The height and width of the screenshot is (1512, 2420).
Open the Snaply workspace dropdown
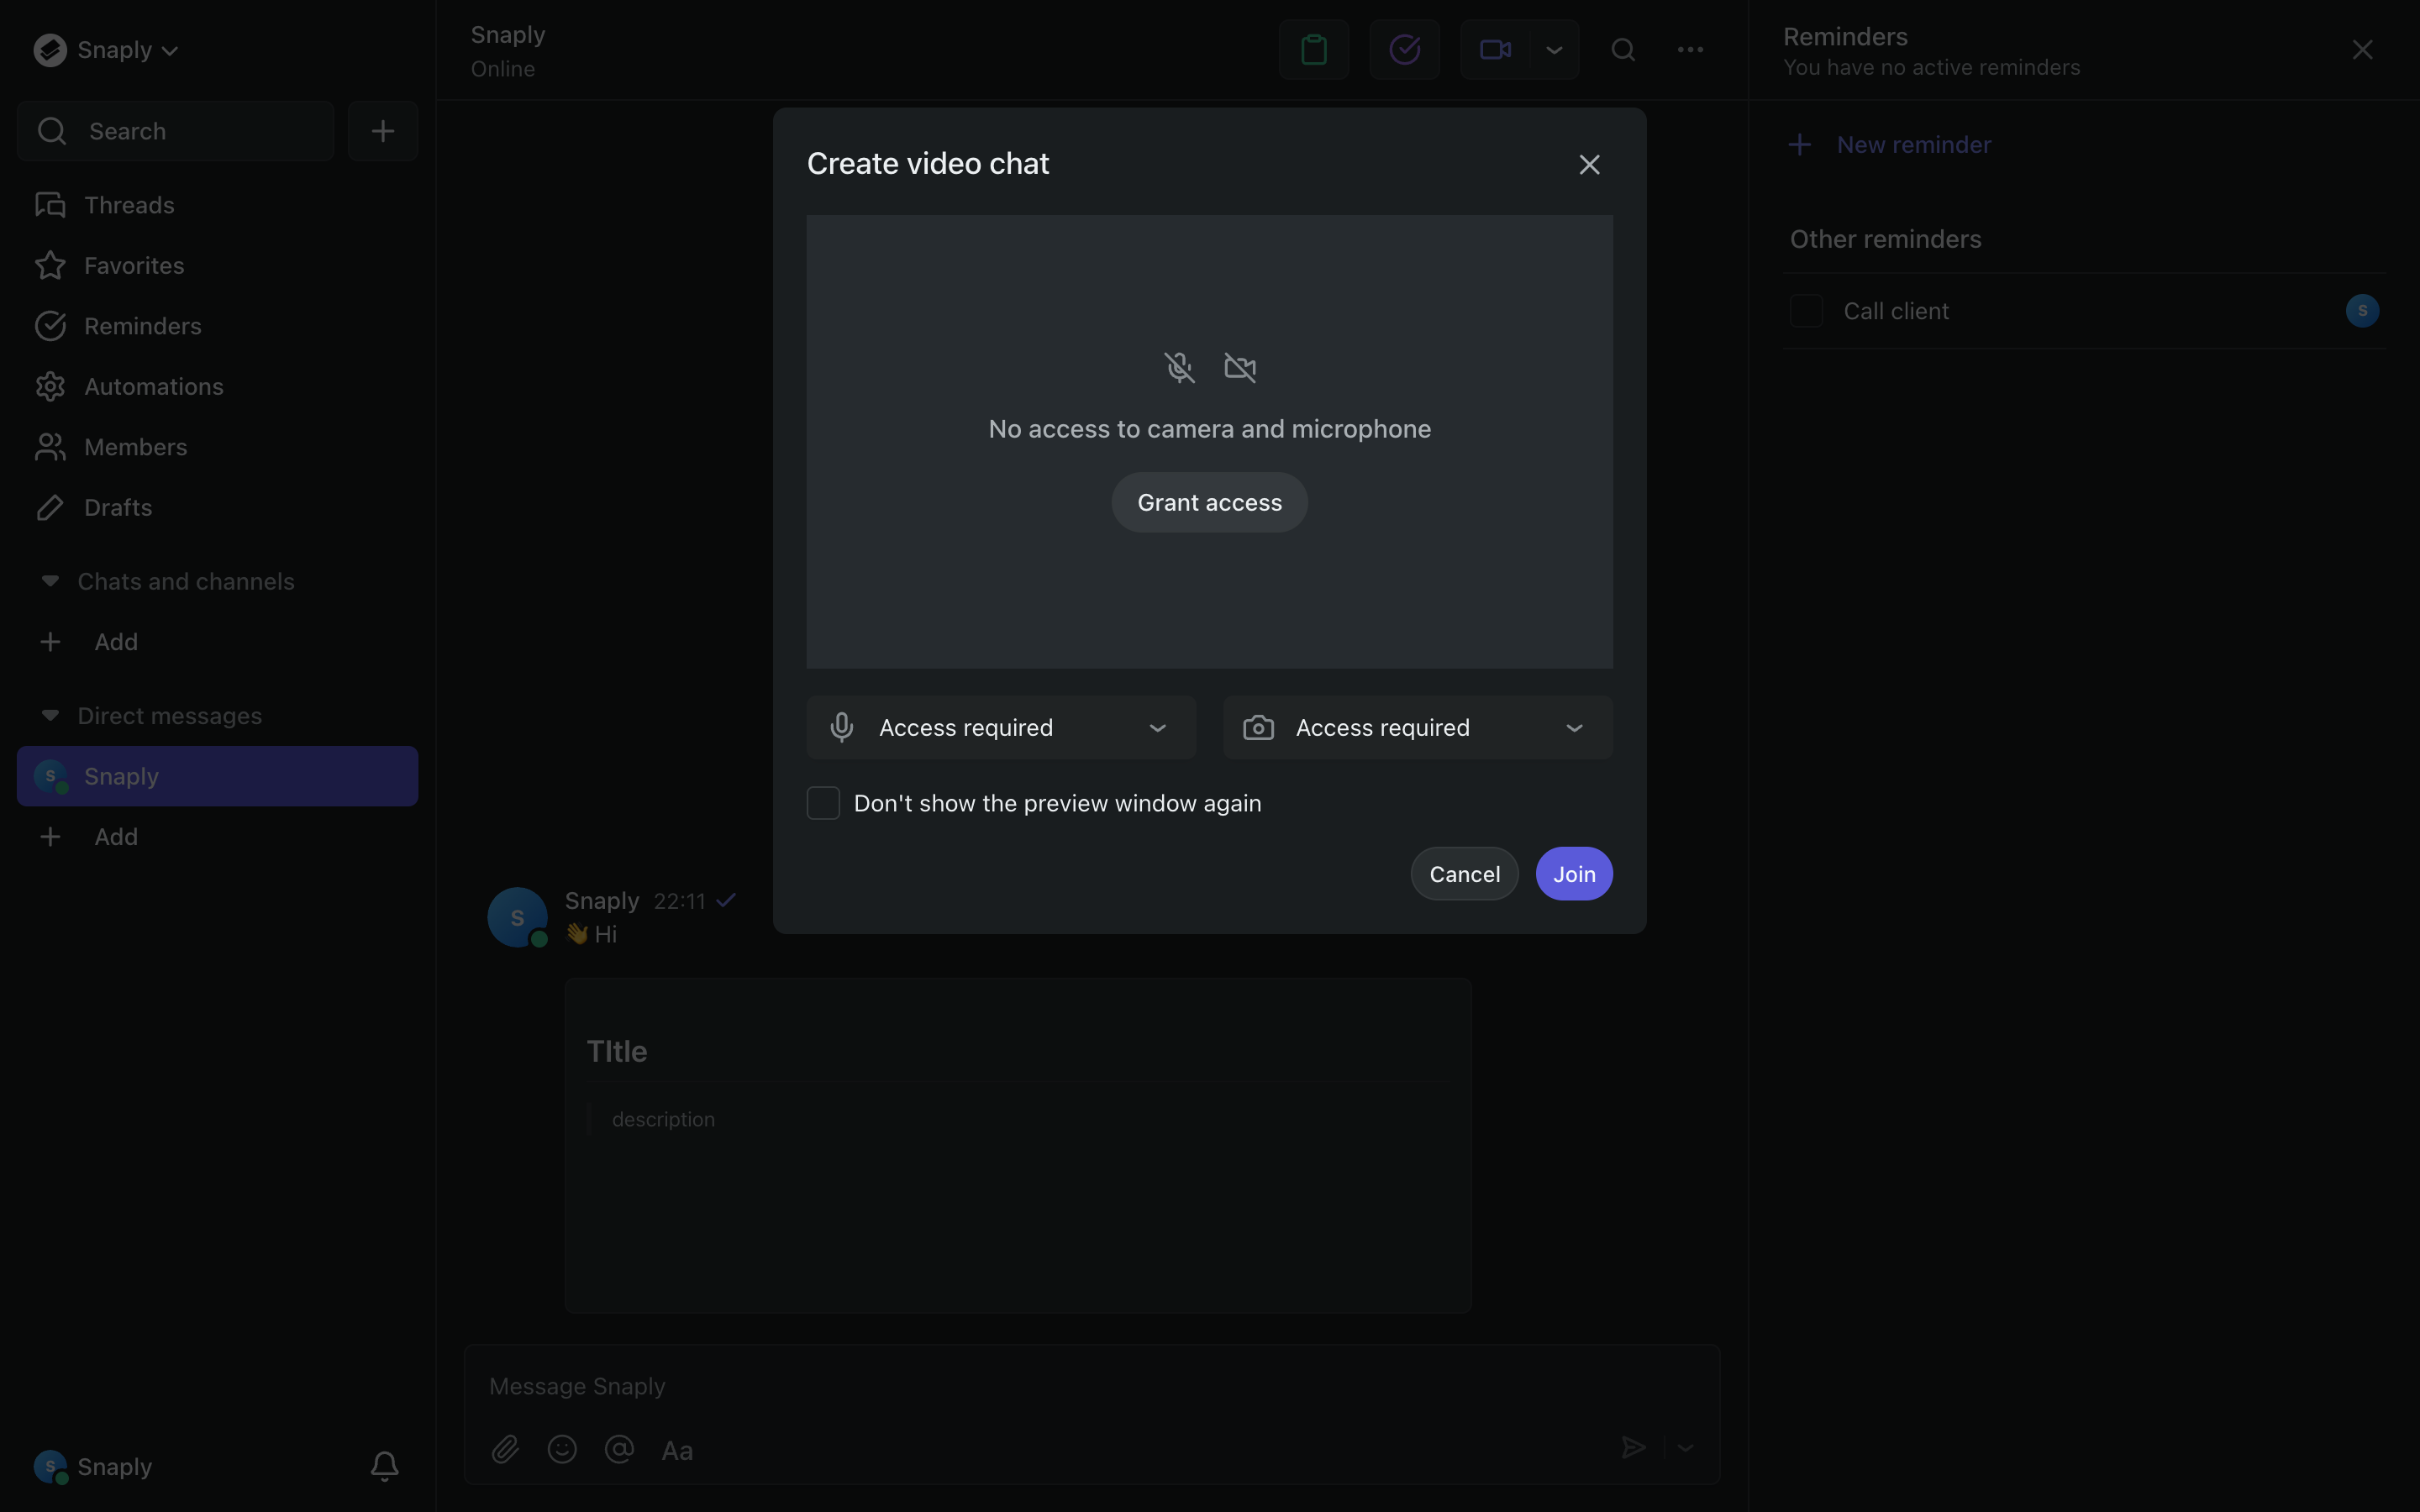tap(106, 50)
